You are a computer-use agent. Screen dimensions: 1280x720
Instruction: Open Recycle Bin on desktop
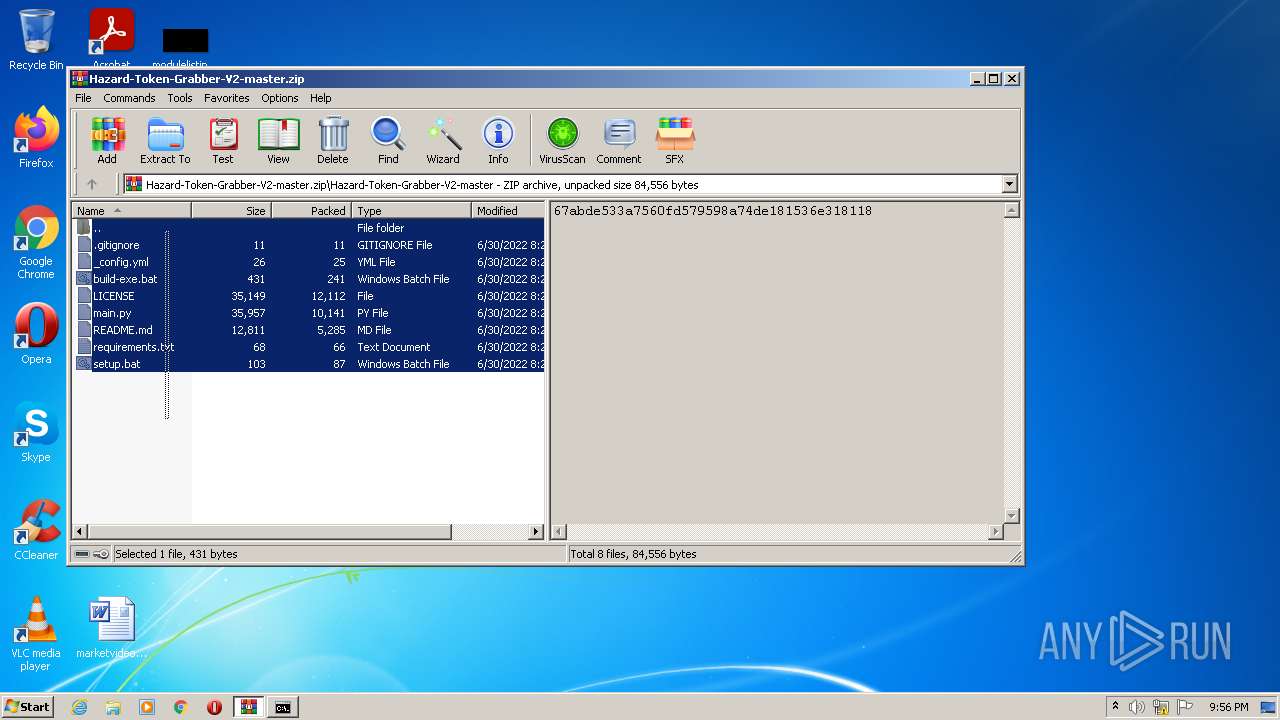(x=36, y=40)
